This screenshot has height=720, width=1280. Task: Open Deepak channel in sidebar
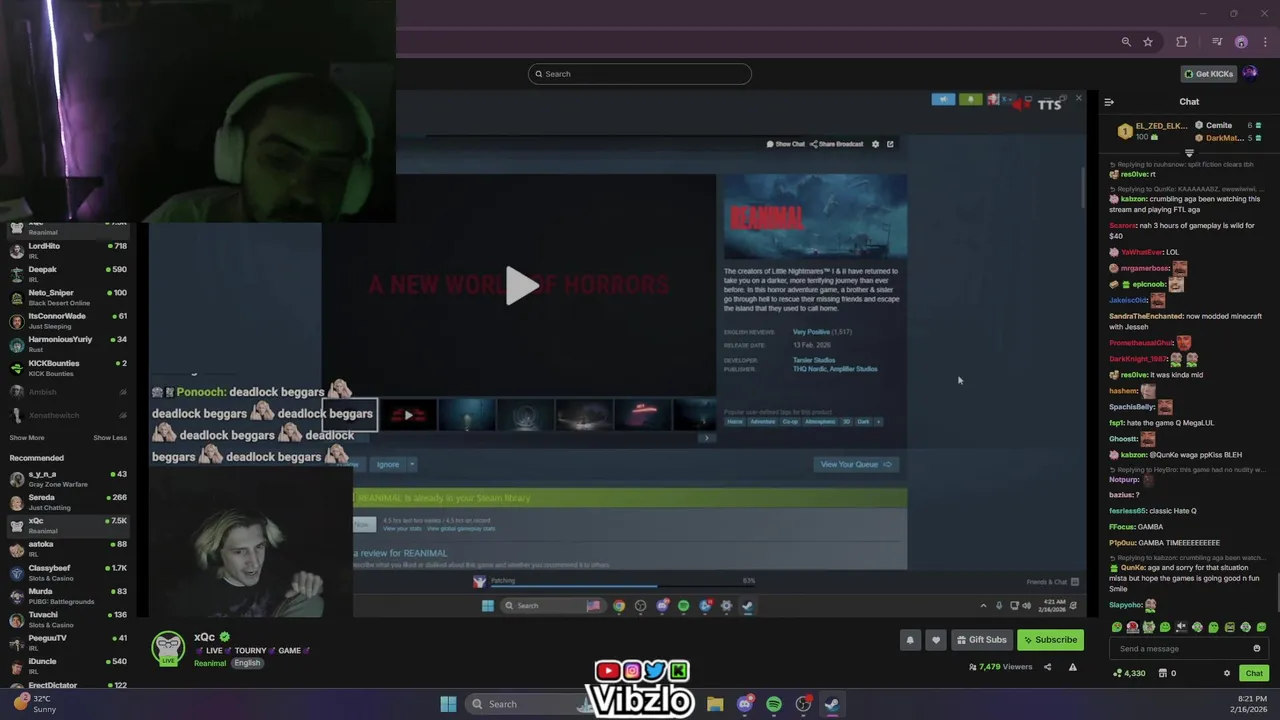[68, 274]
